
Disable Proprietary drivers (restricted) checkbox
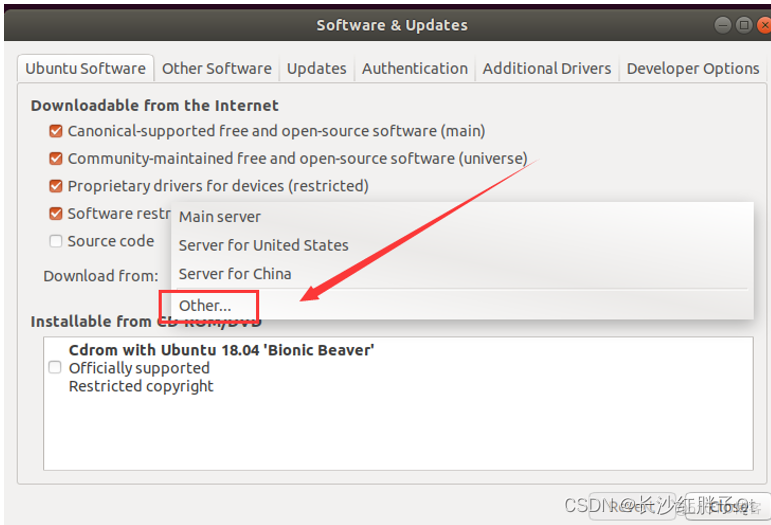click(56, 186)
